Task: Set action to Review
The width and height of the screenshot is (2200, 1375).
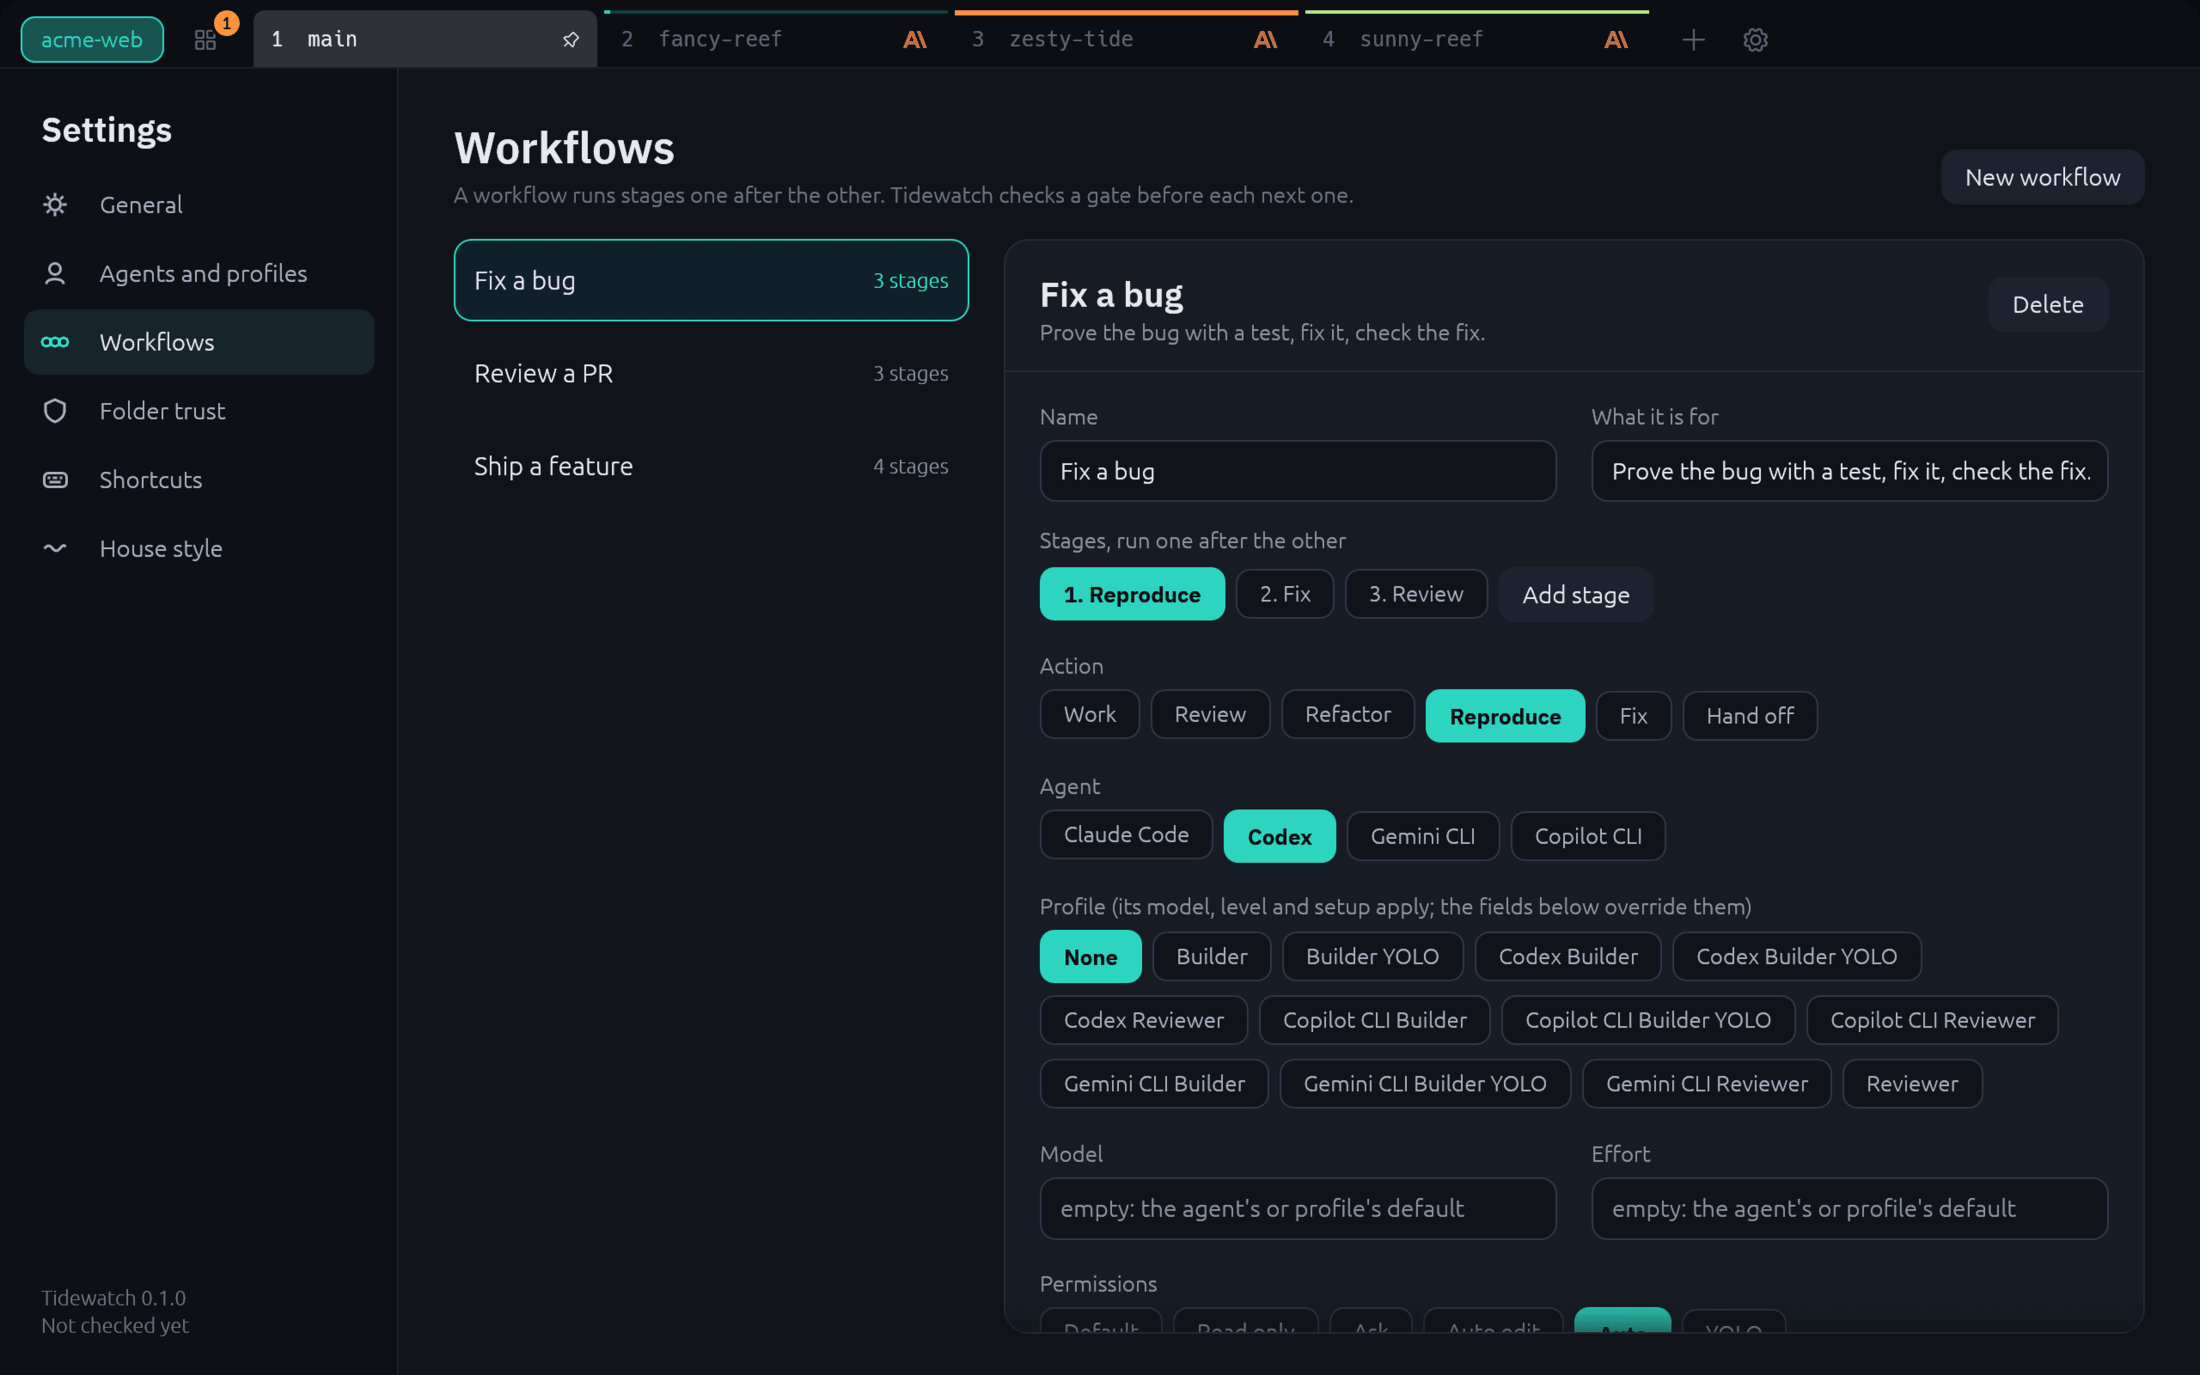Action: [x=1210, y=714]
